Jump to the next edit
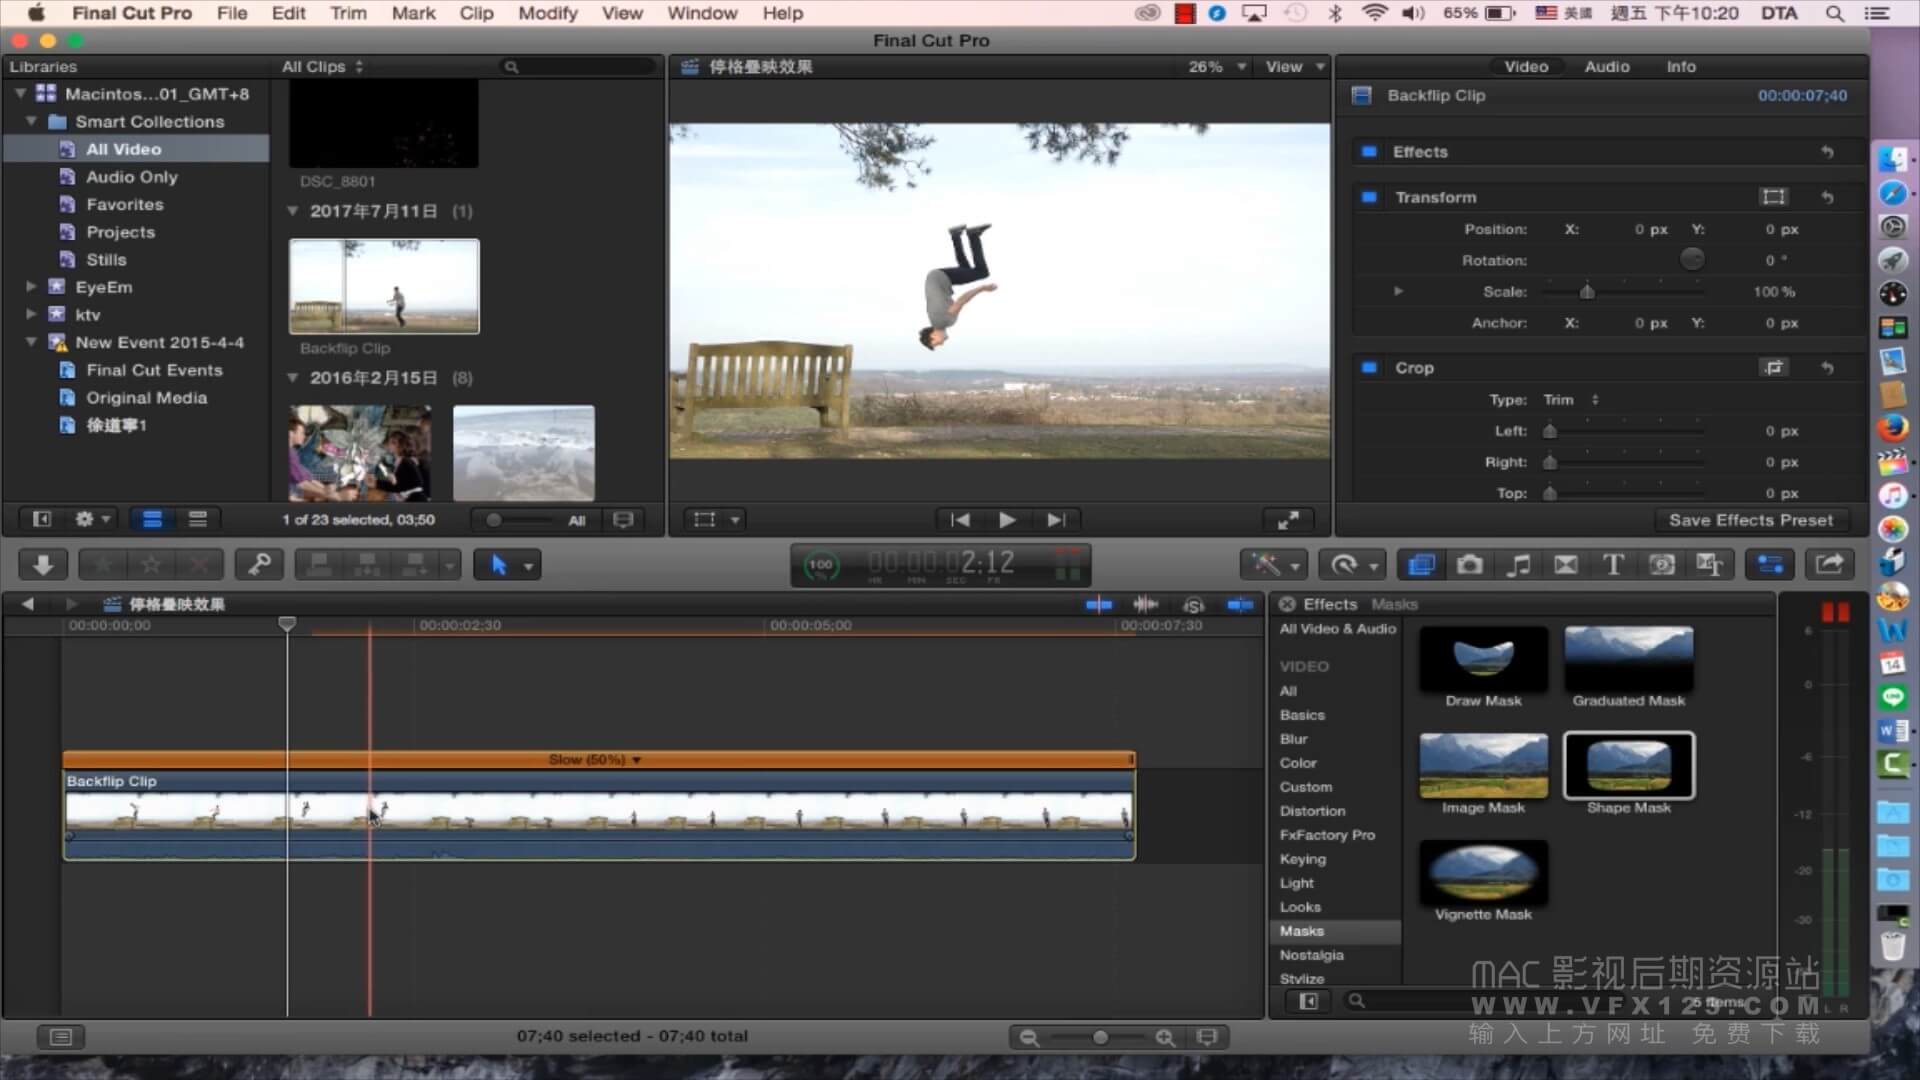 coord(1055,520)
